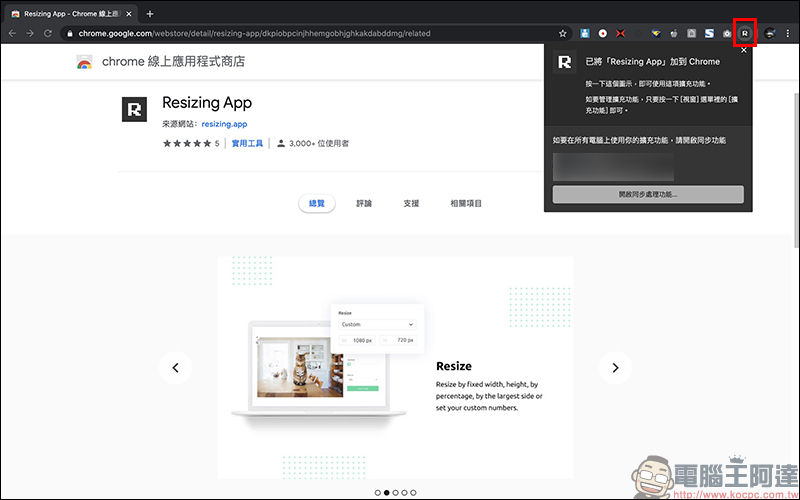This screenshot has height=500, width=800.
Task: Click the yellow-blue shield extension icon
Action: click(656, 34)
